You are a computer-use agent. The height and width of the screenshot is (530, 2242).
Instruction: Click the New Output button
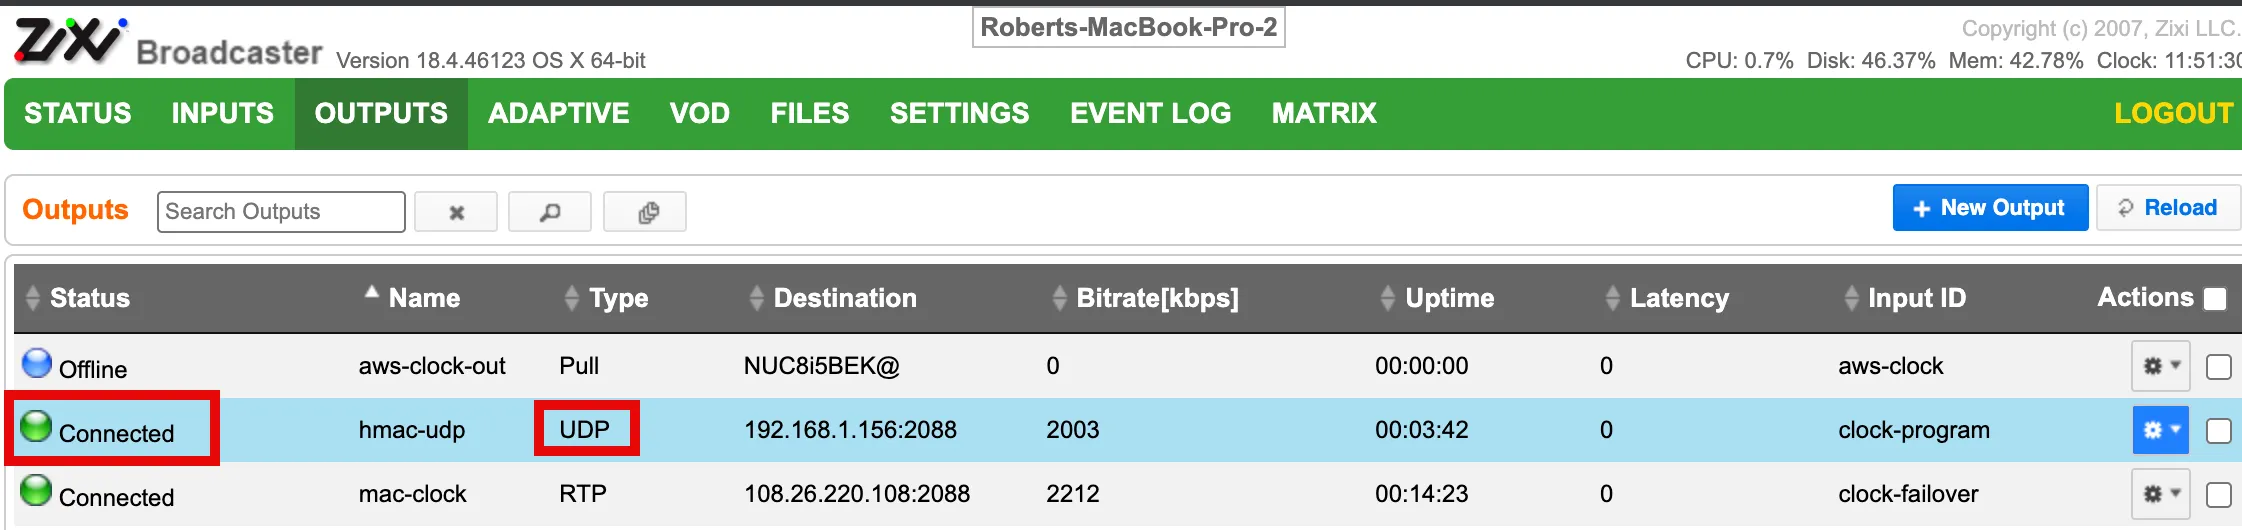(x=1990, y=208)
